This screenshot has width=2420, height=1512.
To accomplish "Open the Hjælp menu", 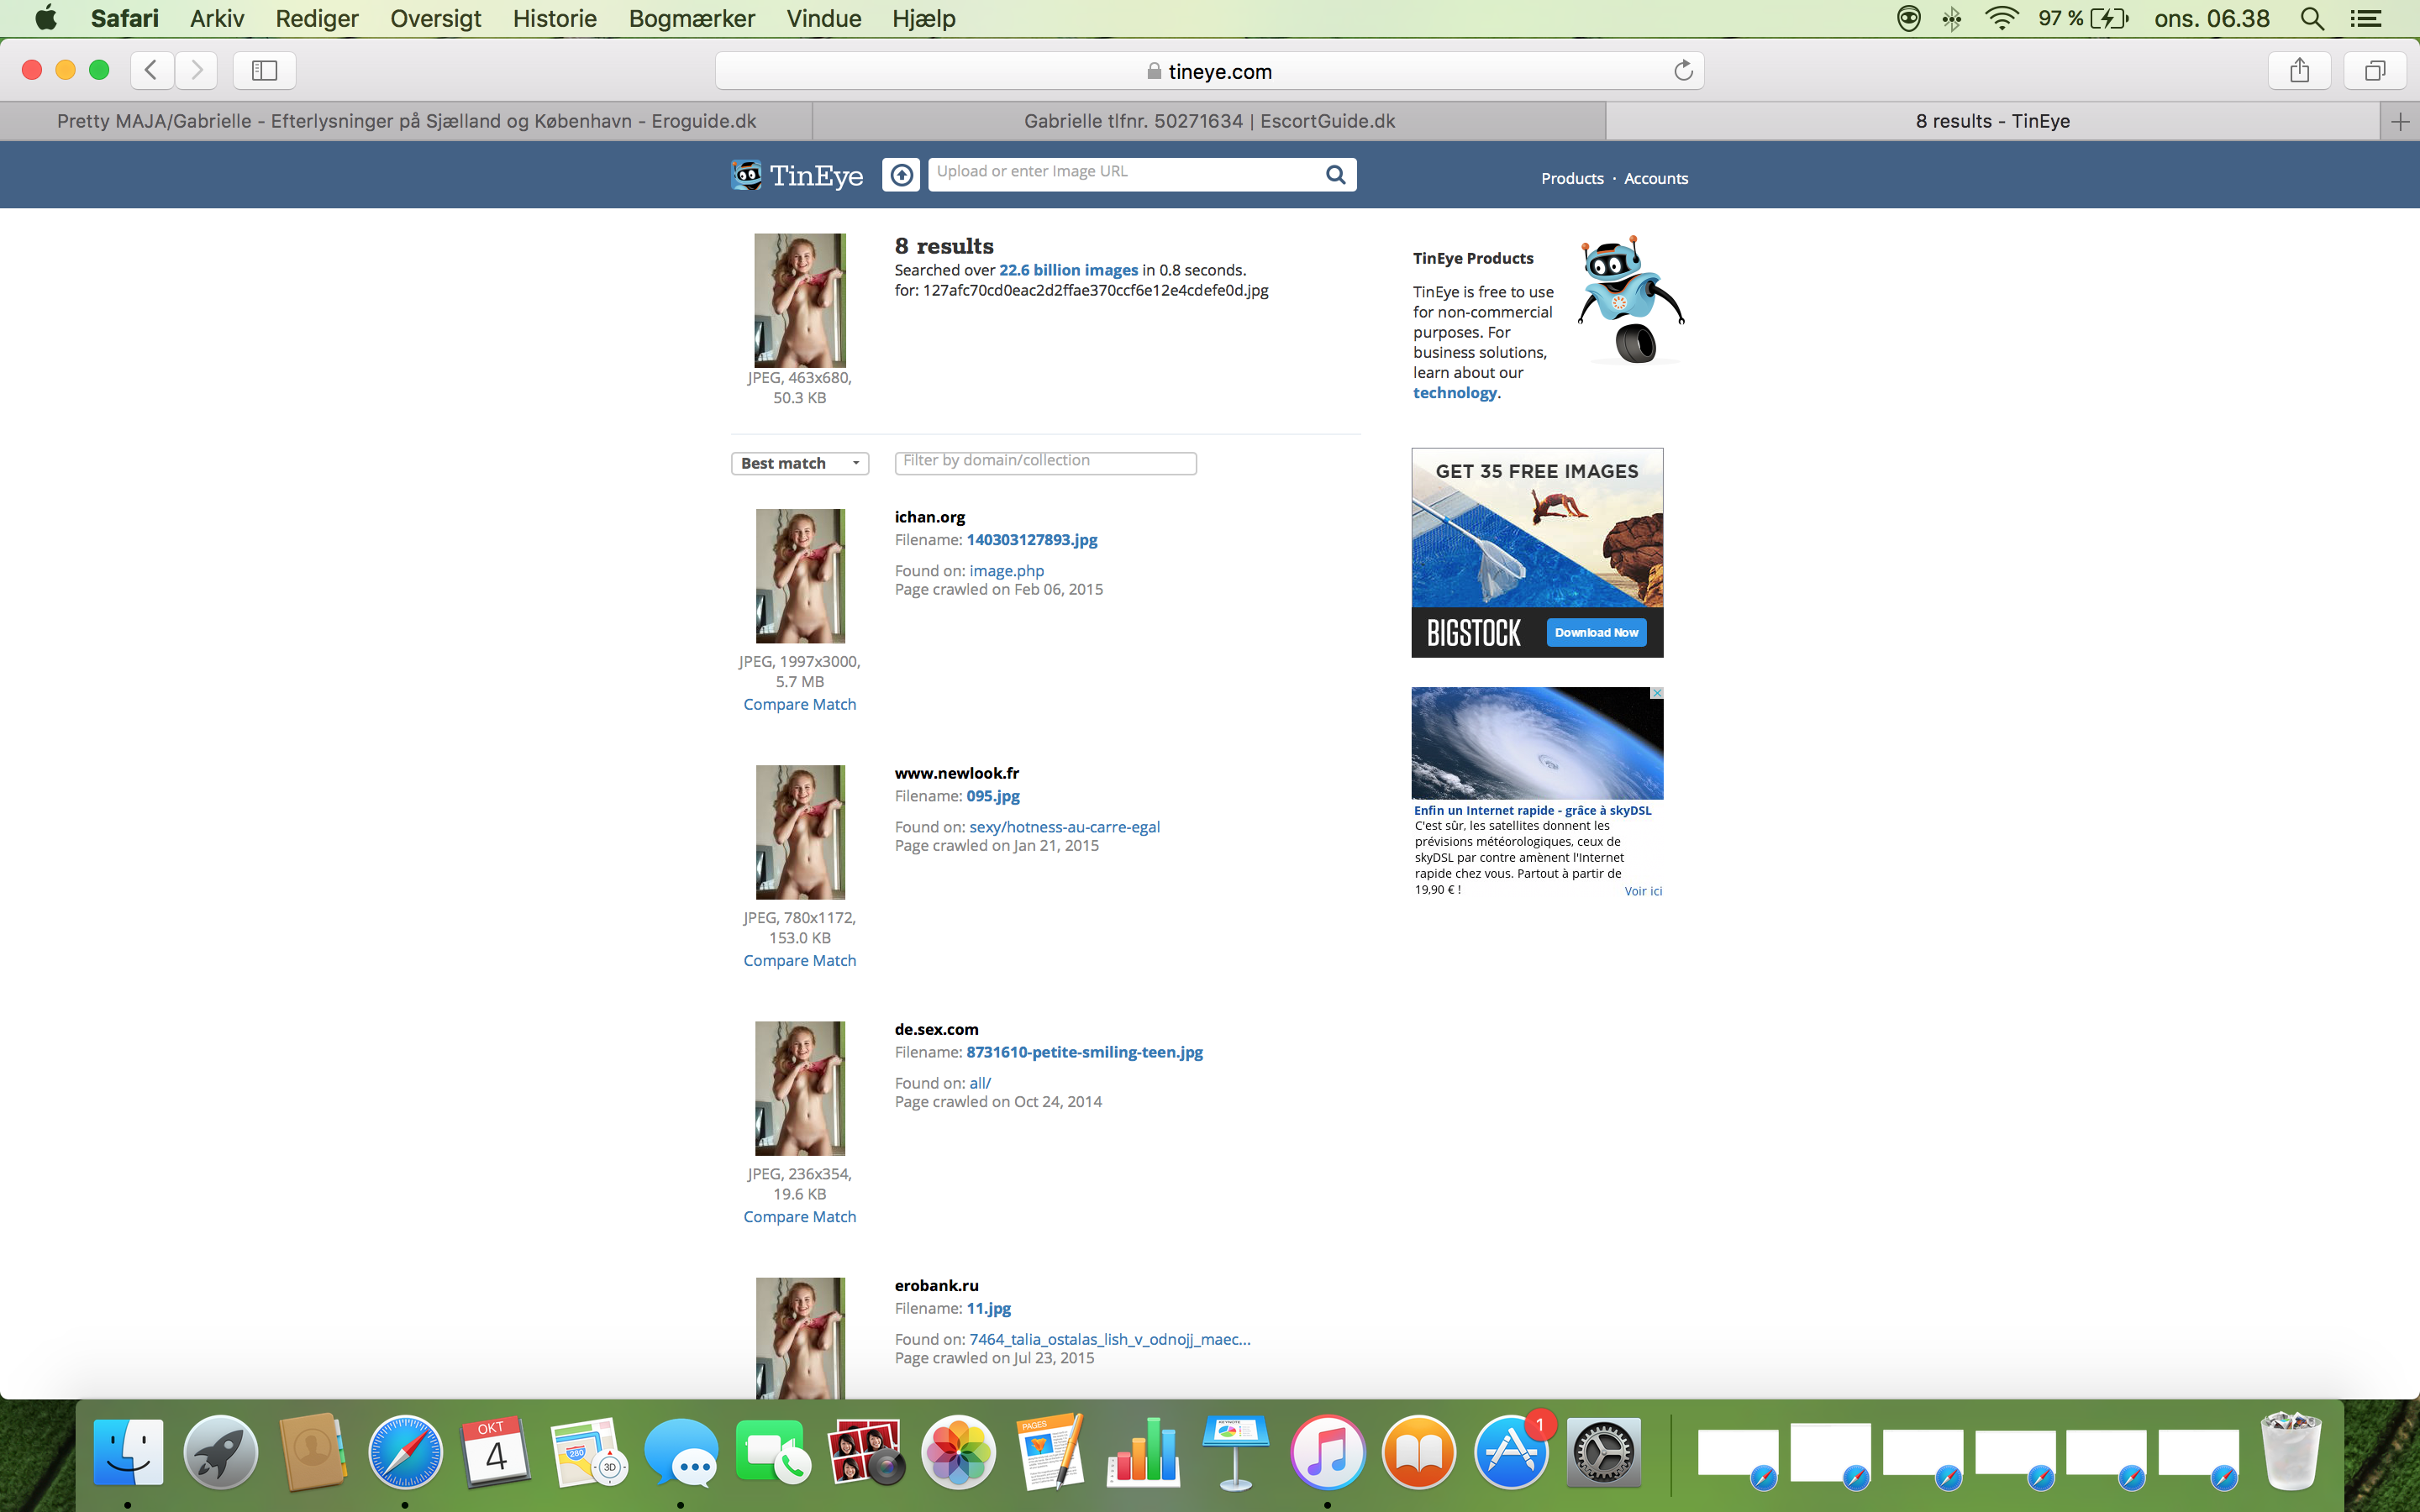I will tap(924, 18).
